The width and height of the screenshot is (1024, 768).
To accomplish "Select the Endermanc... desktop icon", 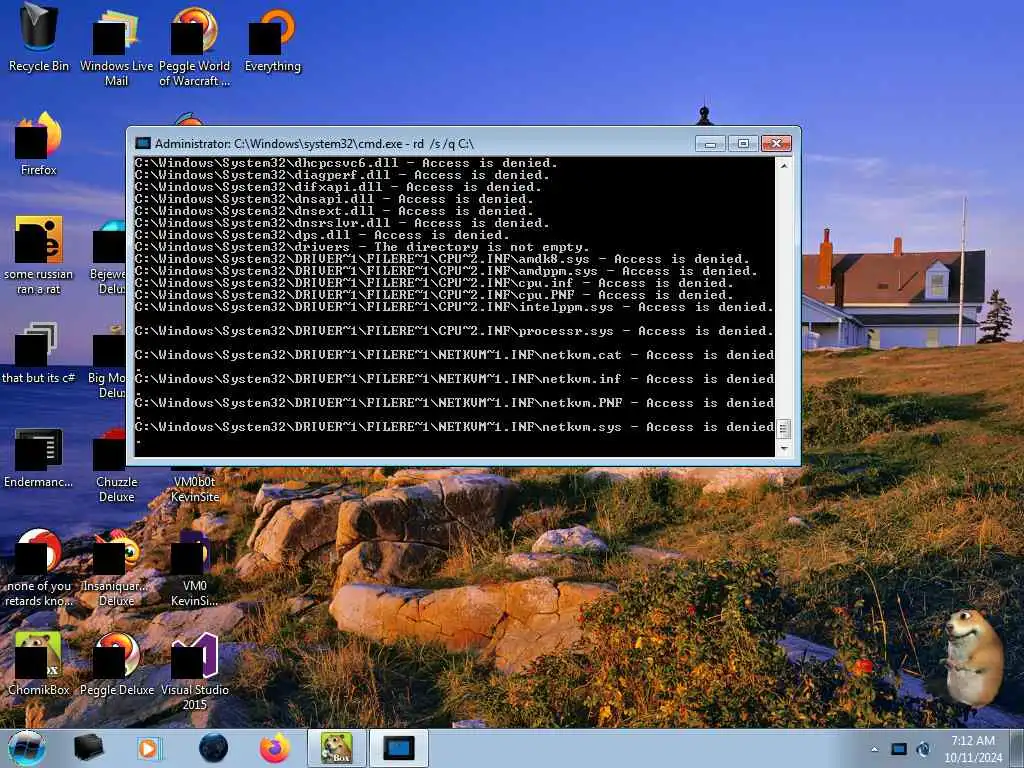I will pos(39,457).
